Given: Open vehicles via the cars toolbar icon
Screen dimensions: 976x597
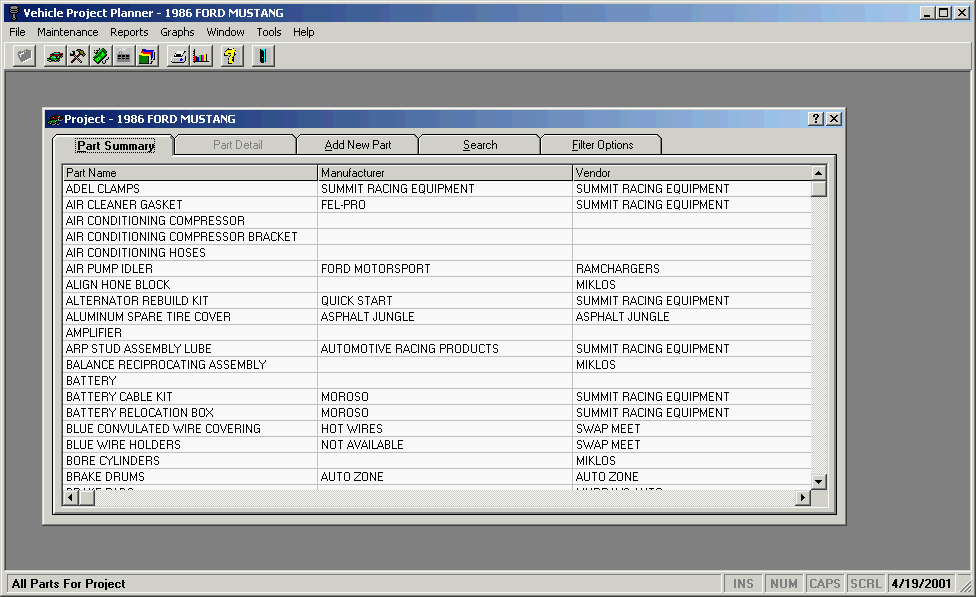Looking at the screenshot, I should tap(55, 57).
